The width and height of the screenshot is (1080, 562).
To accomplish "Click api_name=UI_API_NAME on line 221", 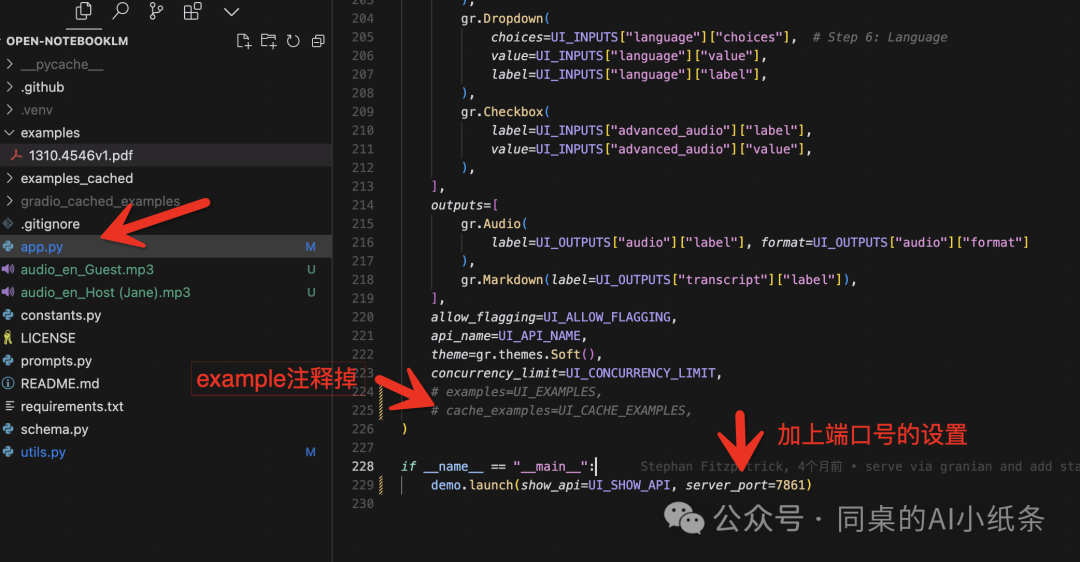I will coord(508,335).
